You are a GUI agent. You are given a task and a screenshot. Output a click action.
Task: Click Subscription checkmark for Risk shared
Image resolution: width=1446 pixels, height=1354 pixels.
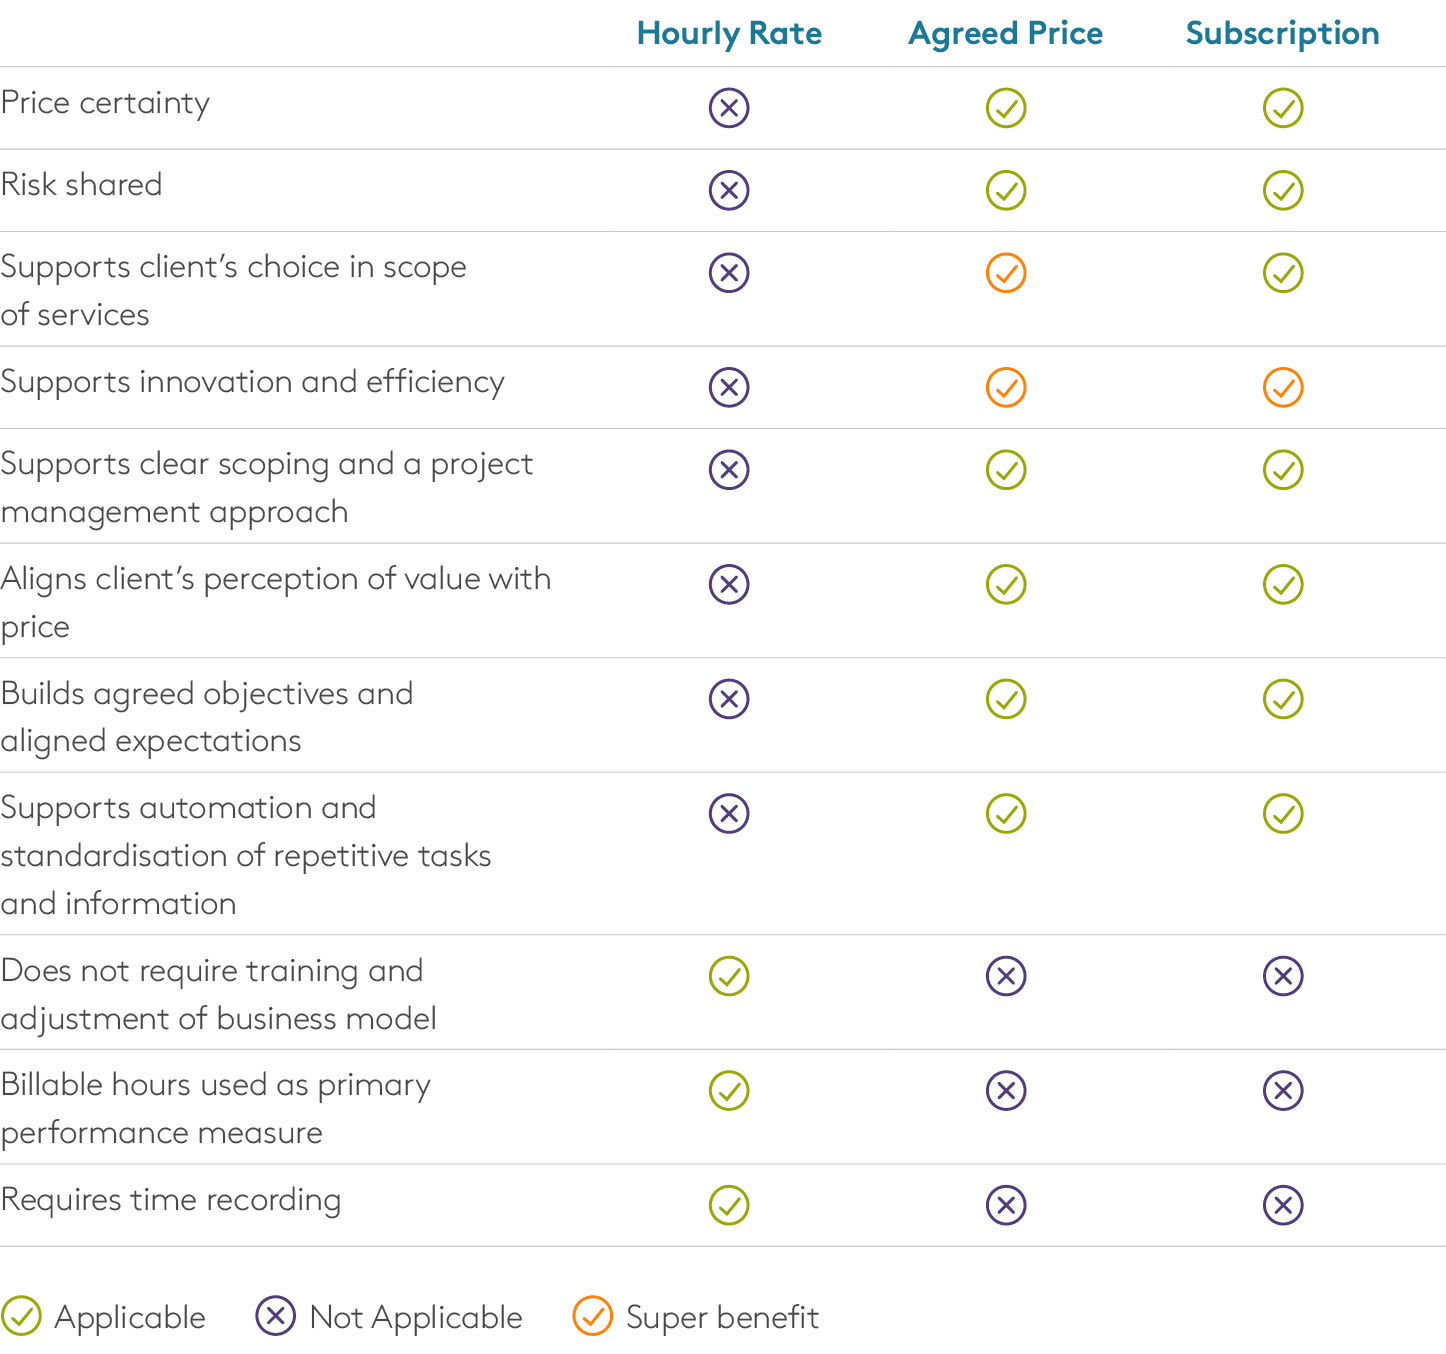tap(1283, 189)
